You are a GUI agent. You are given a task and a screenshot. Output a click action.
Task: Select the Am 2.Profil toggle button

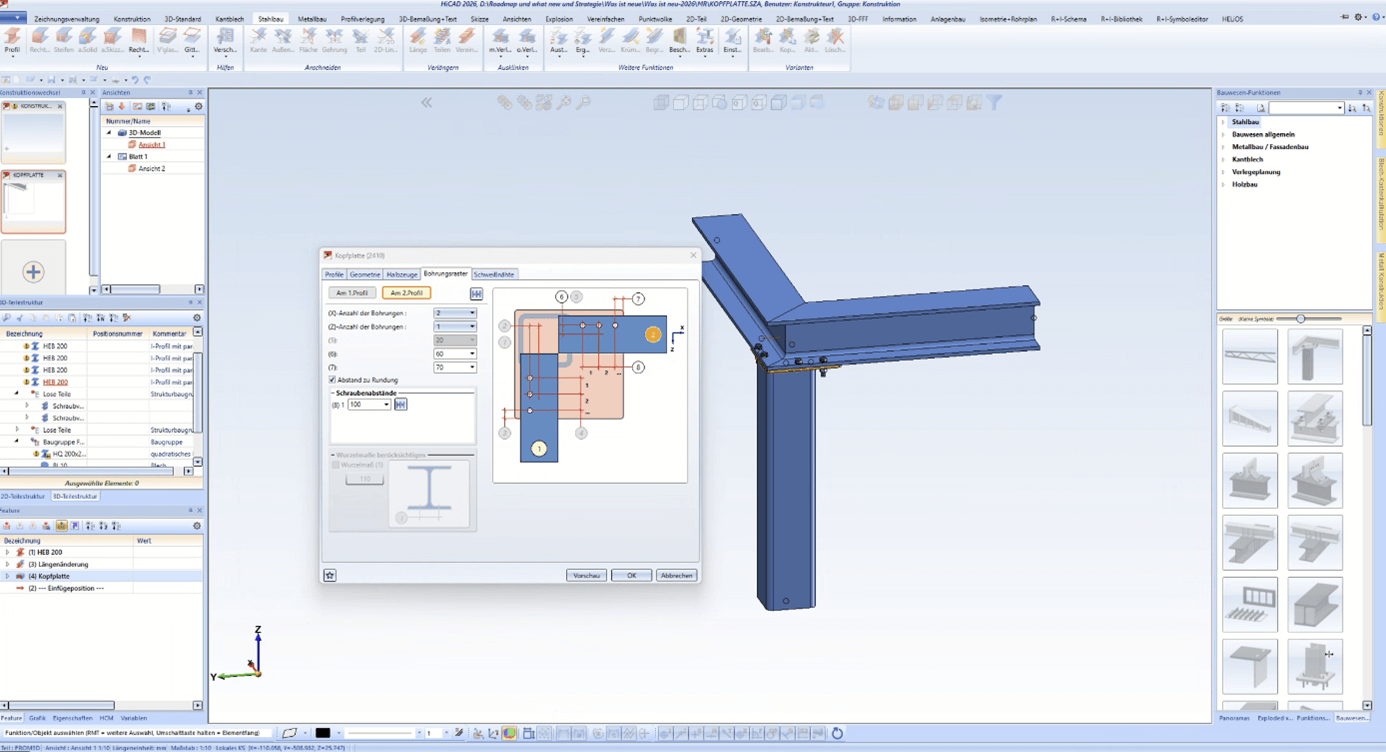[406, 293]
